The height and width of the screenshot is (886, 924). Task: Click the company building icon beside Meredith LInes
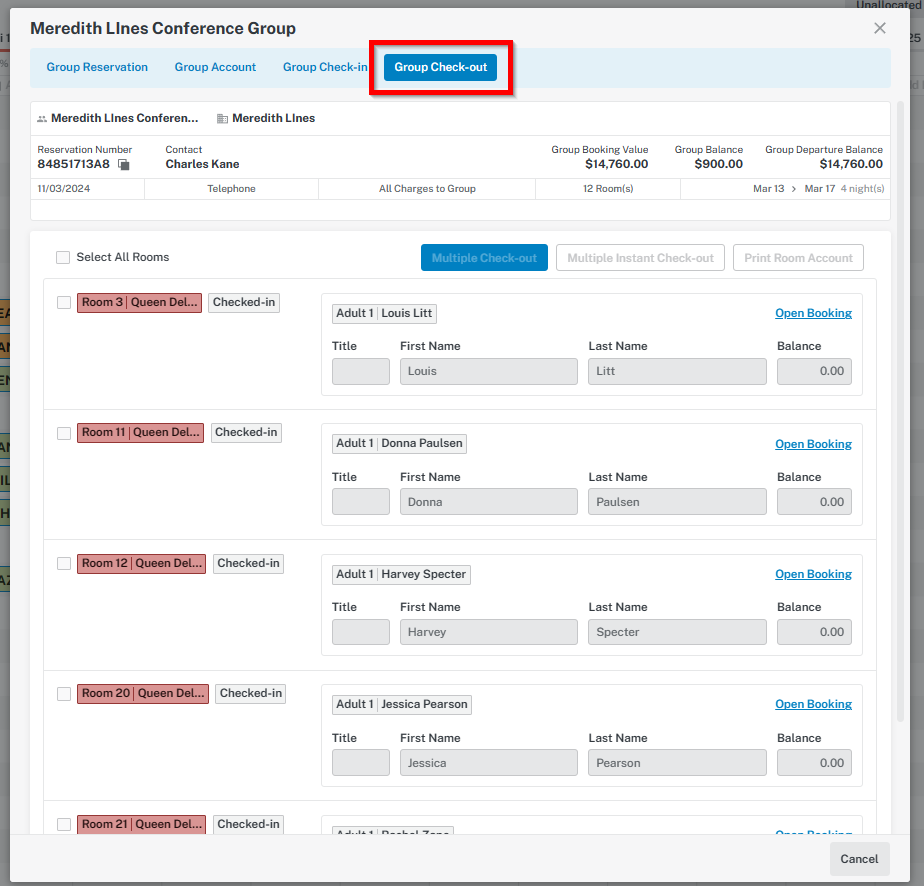(222, 119)
